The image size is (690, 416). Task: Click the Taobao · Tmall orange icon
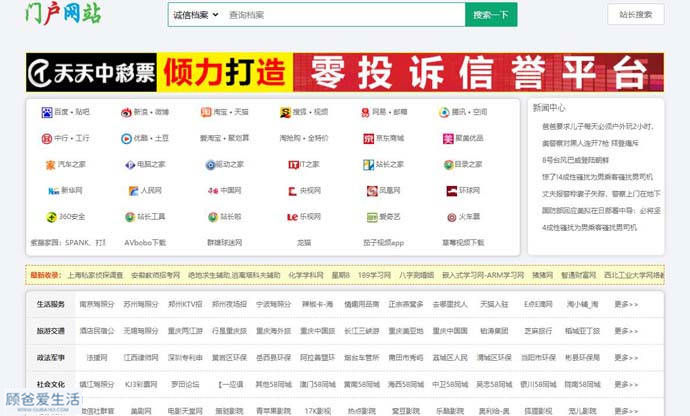tap(206, 112)
